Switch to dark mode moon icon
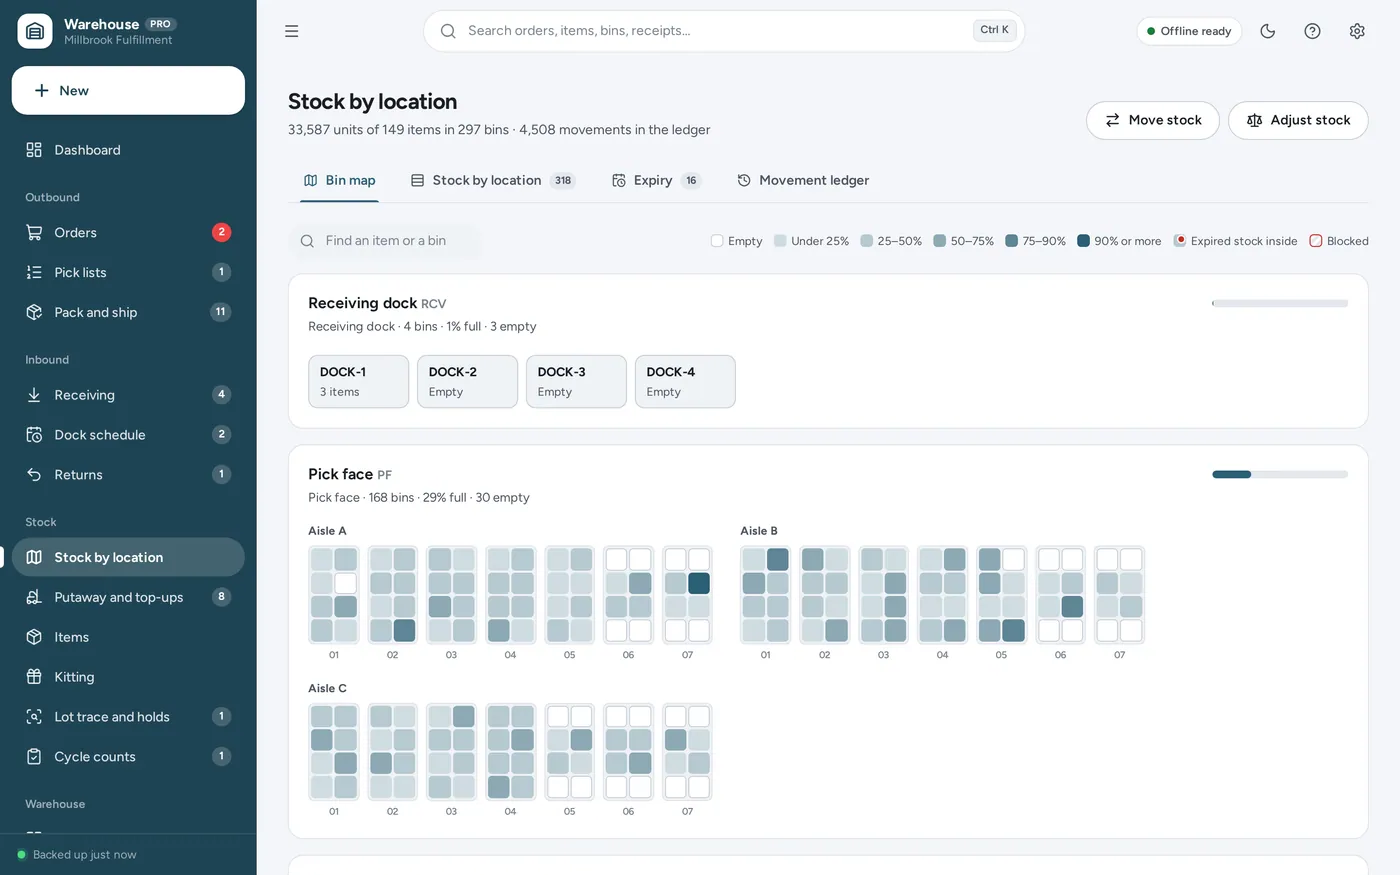 pos(1268,31)
